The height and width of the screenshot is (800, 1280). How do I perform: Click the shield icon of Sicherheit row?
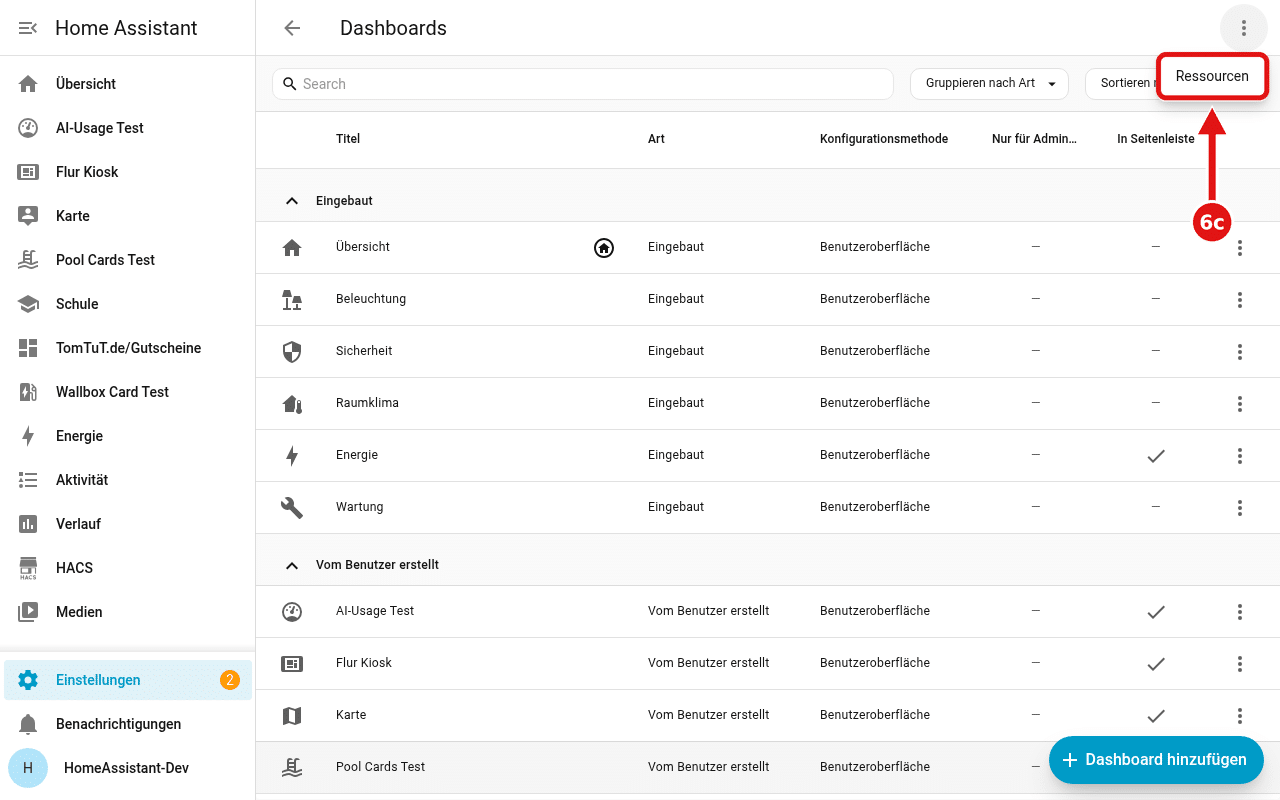[292, 352]
